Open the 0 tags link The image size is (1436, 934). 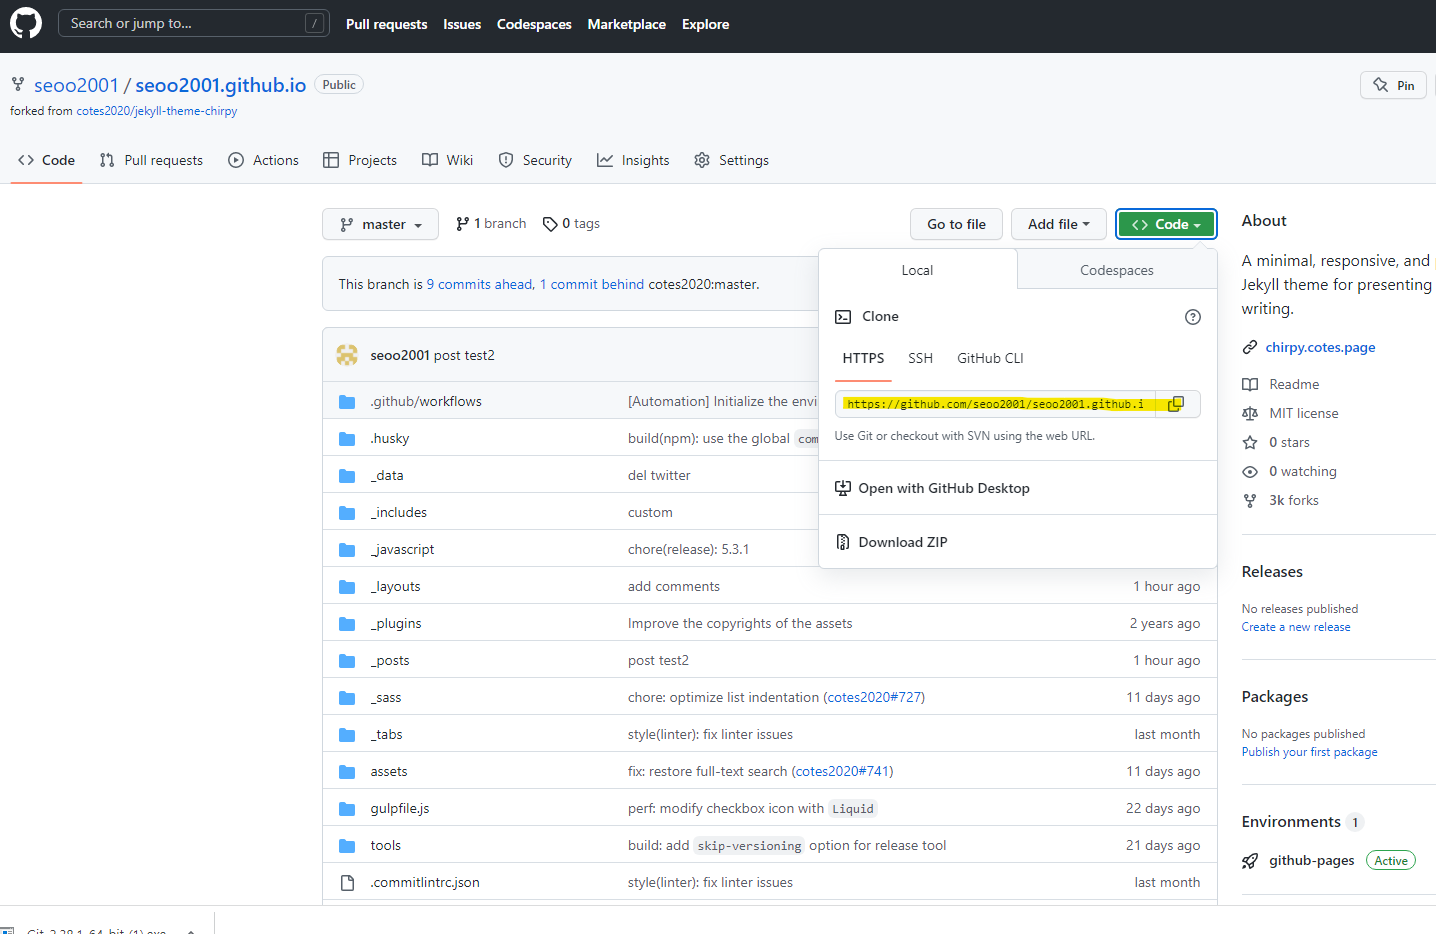click(571, 224)
